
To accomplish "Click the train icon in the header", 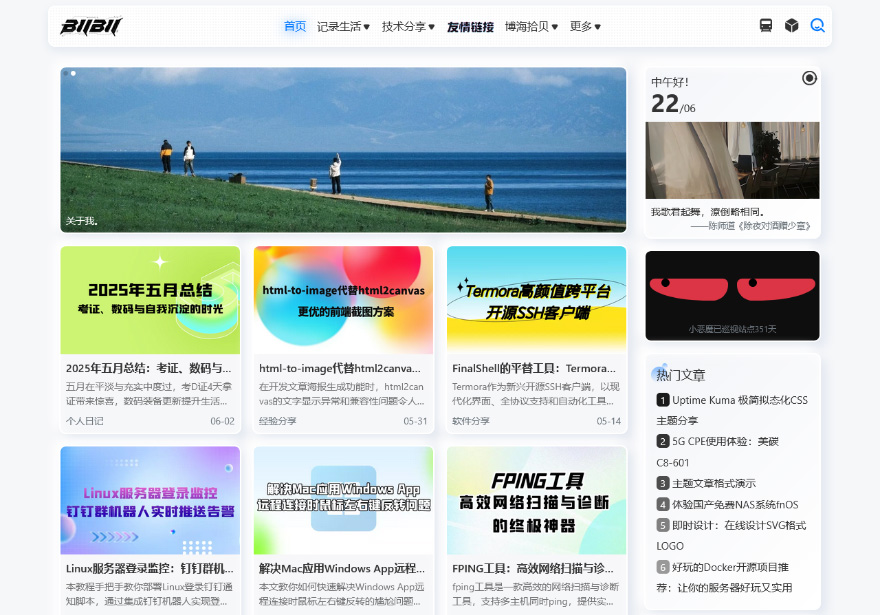I will 766,26.
